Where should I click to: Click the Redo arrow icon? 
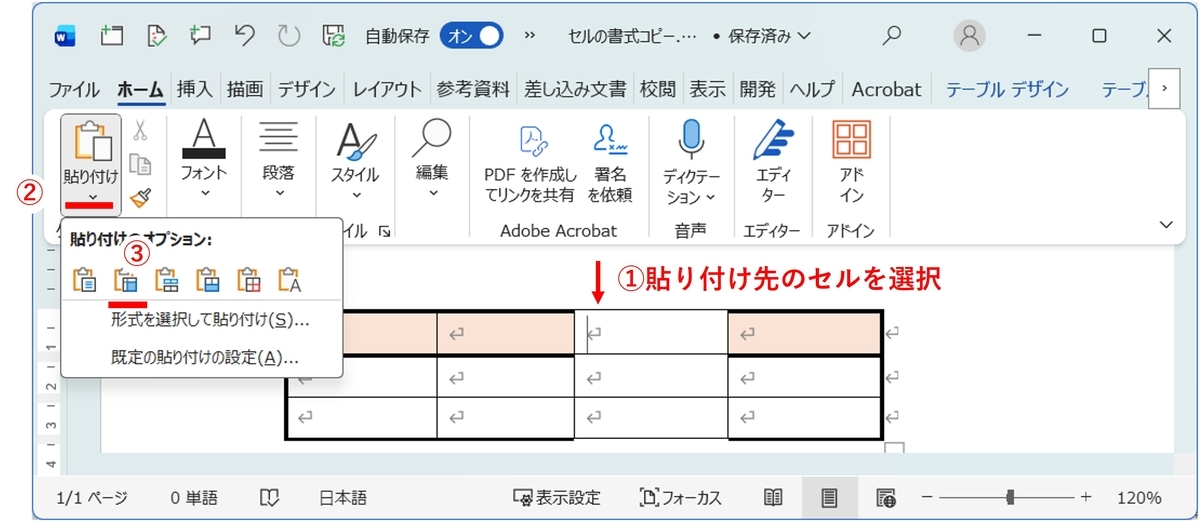pos(289,36)
